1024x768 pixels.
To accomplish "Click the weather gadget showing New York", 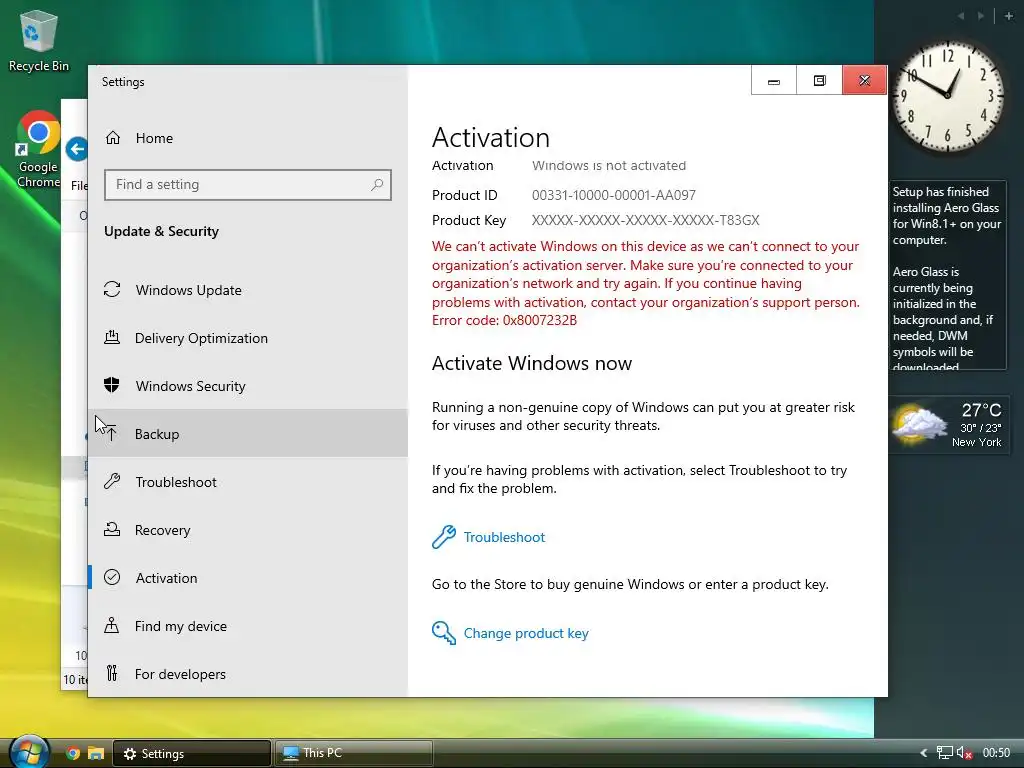I will (948, 425).
